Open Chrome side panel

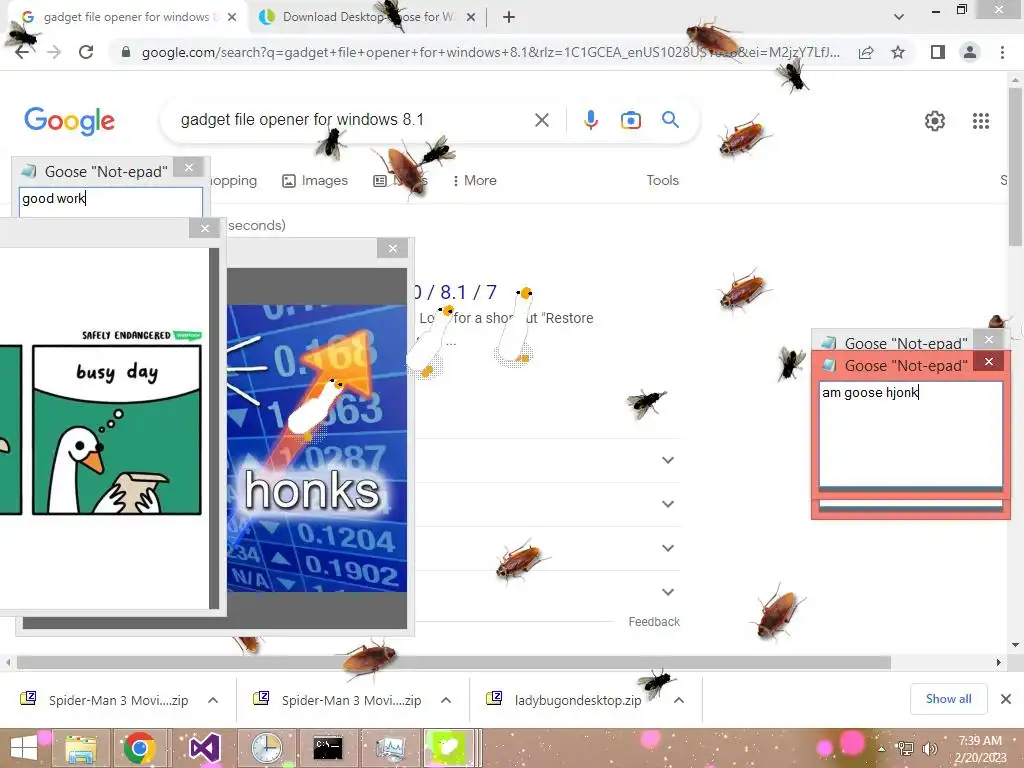(938, 52)
